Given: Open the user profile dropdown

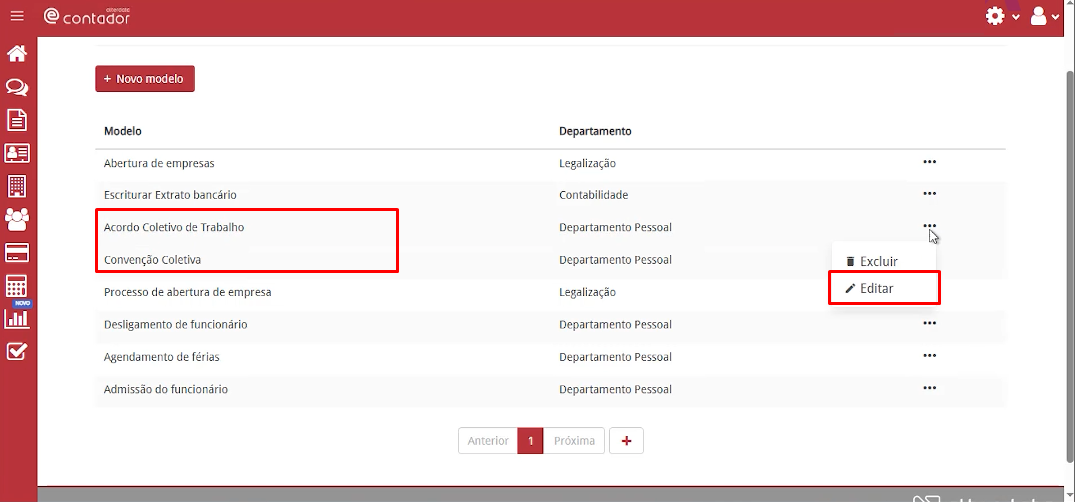Looking at the screenshot, I should point(1045,16).
